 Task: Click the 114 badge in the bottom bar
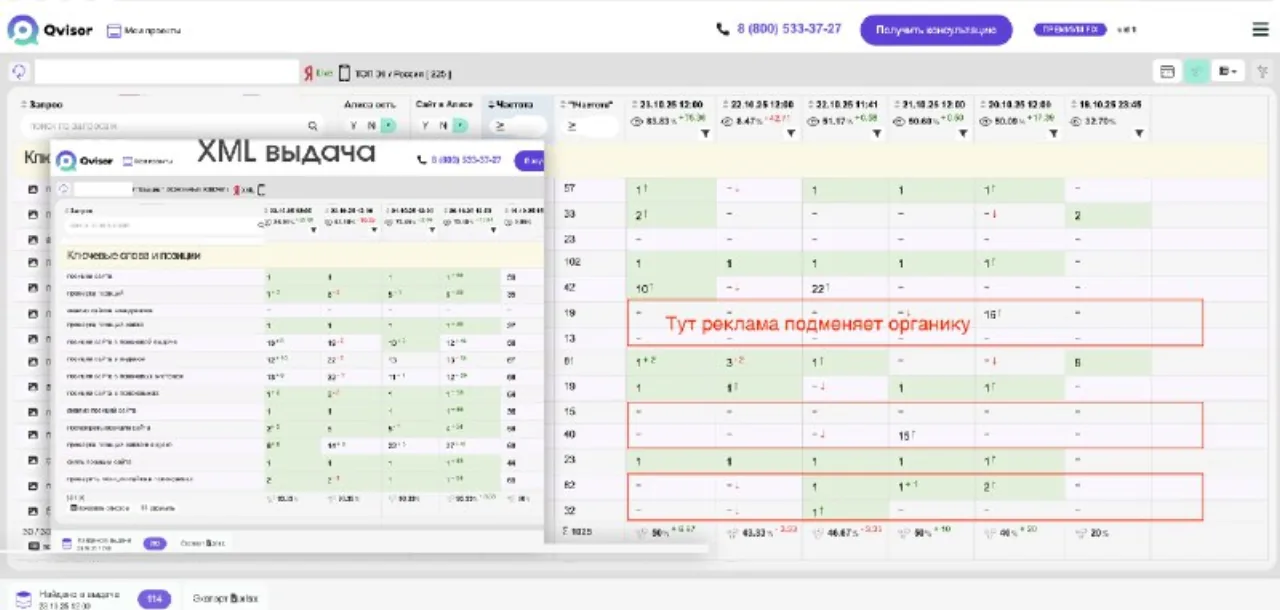155,598
